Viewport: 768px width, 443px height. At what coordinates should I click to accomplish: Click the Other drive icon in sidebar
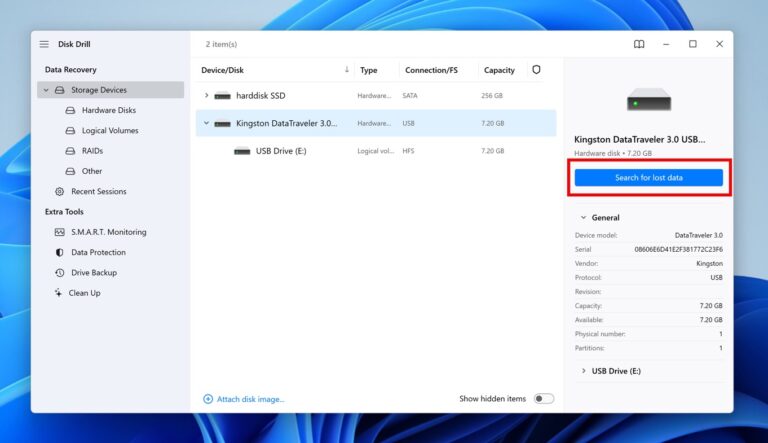click(71, 171)
